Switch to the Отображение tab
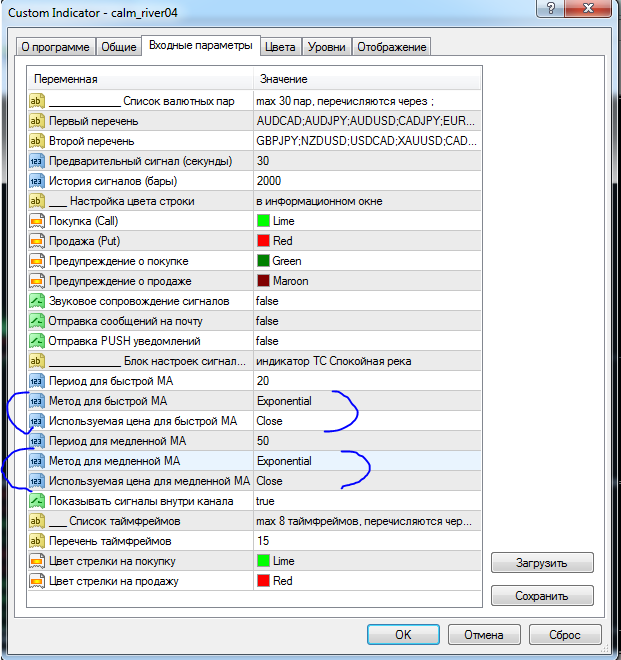Image resolution: width=621 pixels, height=660 pixels. pyautogui.click(x=392, y=47)
